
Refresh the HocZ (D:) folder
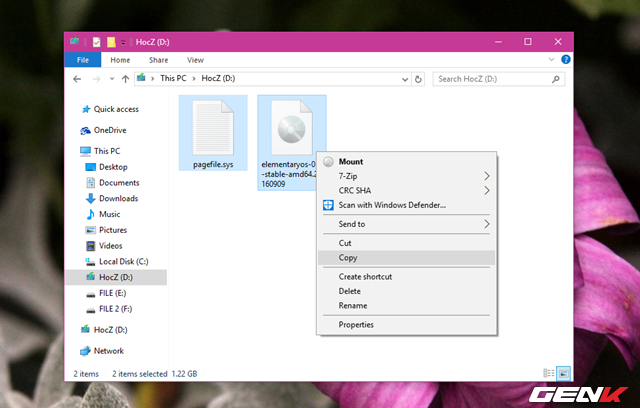418,79
